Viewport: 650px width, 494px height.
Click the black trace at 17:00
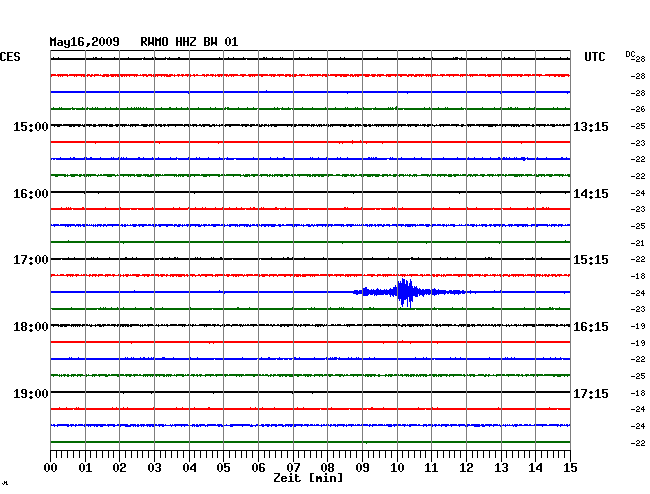coord(310,259)
